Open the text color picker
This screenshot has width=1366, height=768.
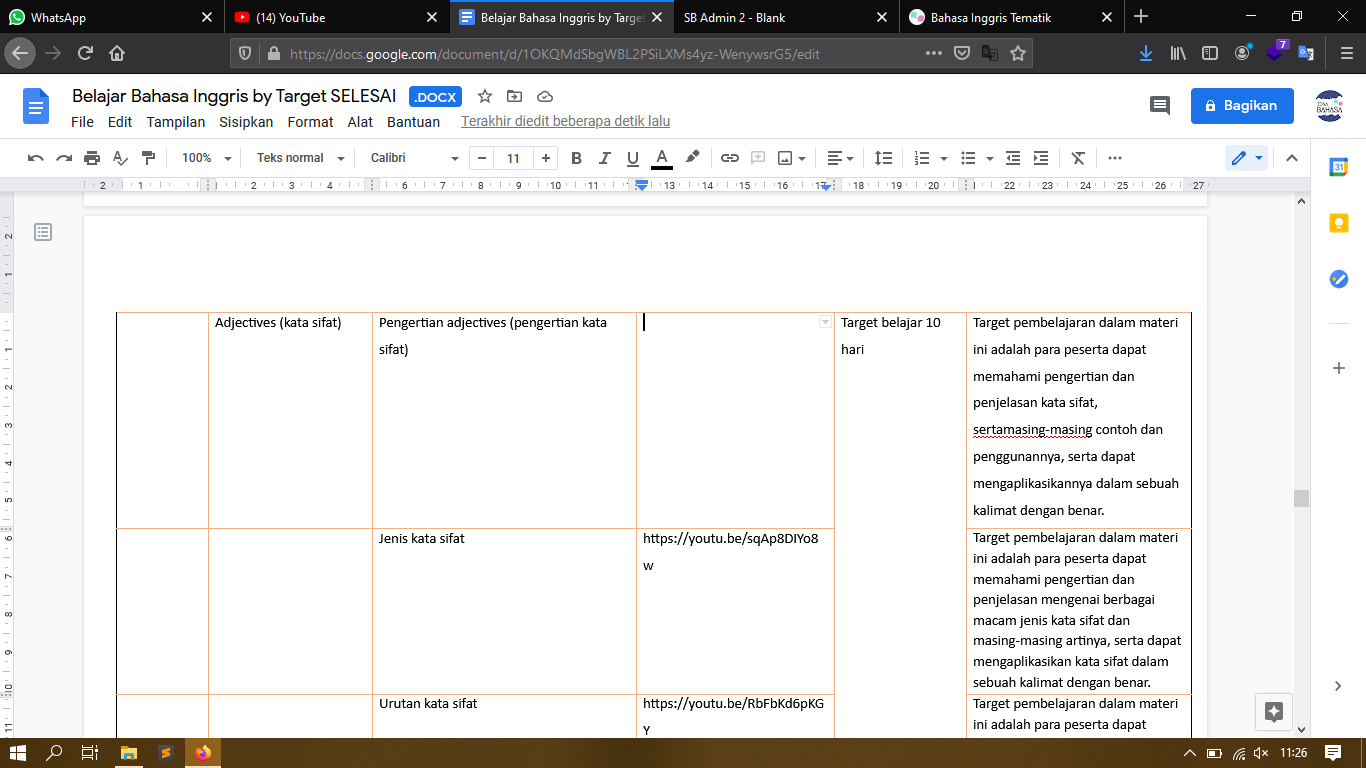[x=661, y=158]
